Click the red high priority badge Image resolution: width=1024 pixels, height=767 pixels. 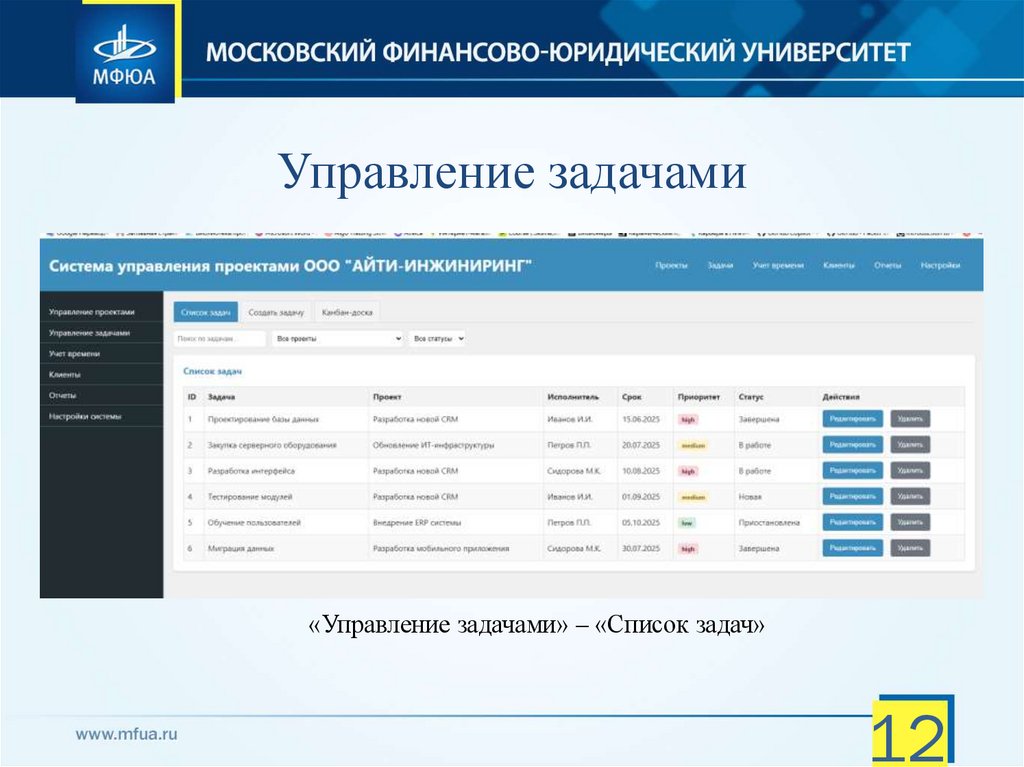pyautogui.click(x=690, y=420)
